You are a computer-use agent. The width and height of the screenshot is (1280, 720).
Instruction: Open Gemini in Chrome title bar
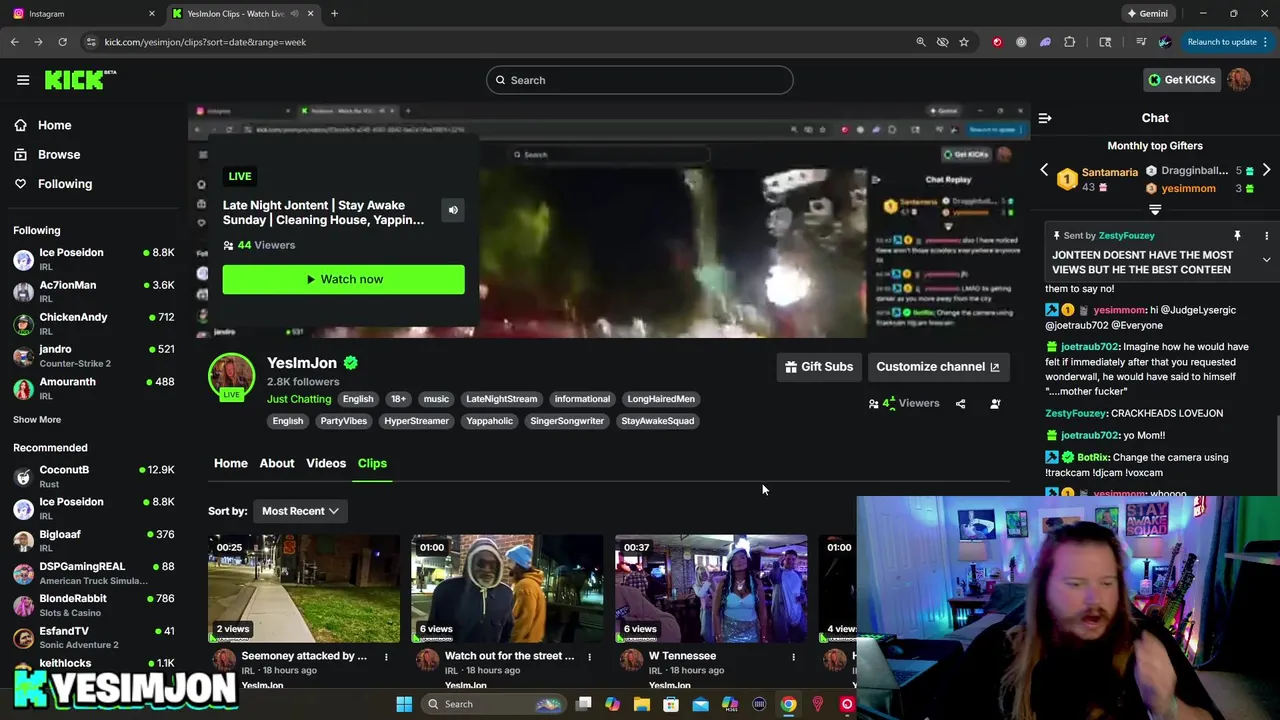(1147, 14)
